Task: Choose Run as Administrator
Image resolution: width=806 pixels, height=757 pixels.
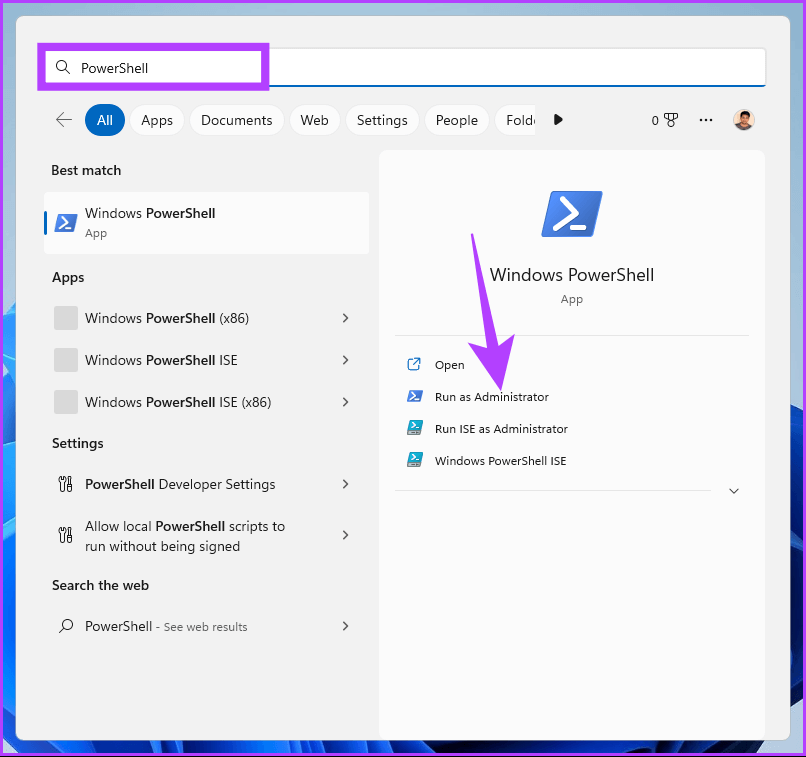Action: (491, 397)
